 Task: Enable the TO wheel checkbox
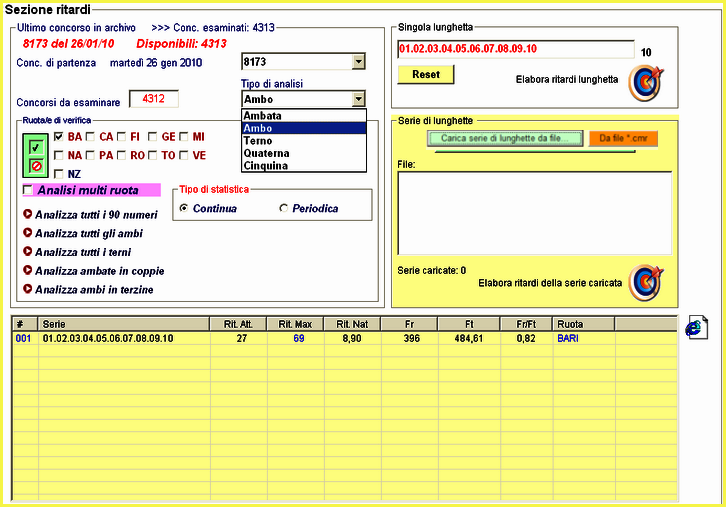pyautogui.click(x=152, y=155)
